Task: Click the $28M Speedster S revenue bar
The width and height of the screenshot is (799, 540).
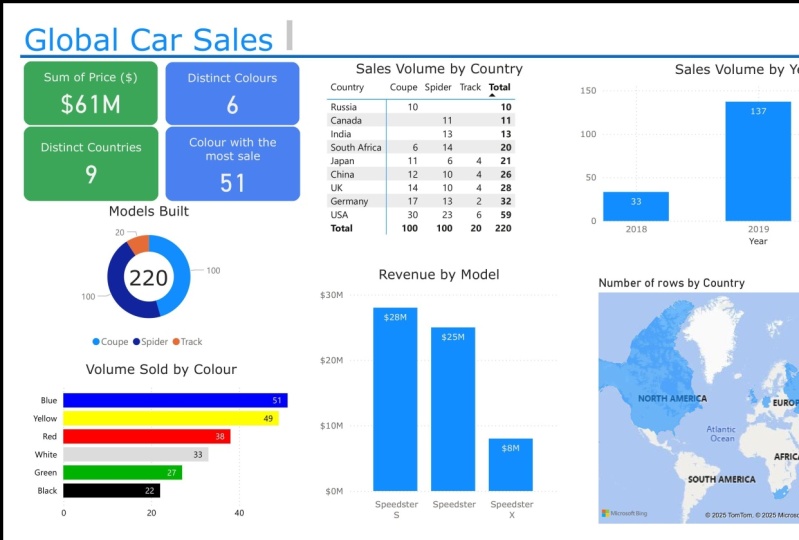Action: (395, 399)
